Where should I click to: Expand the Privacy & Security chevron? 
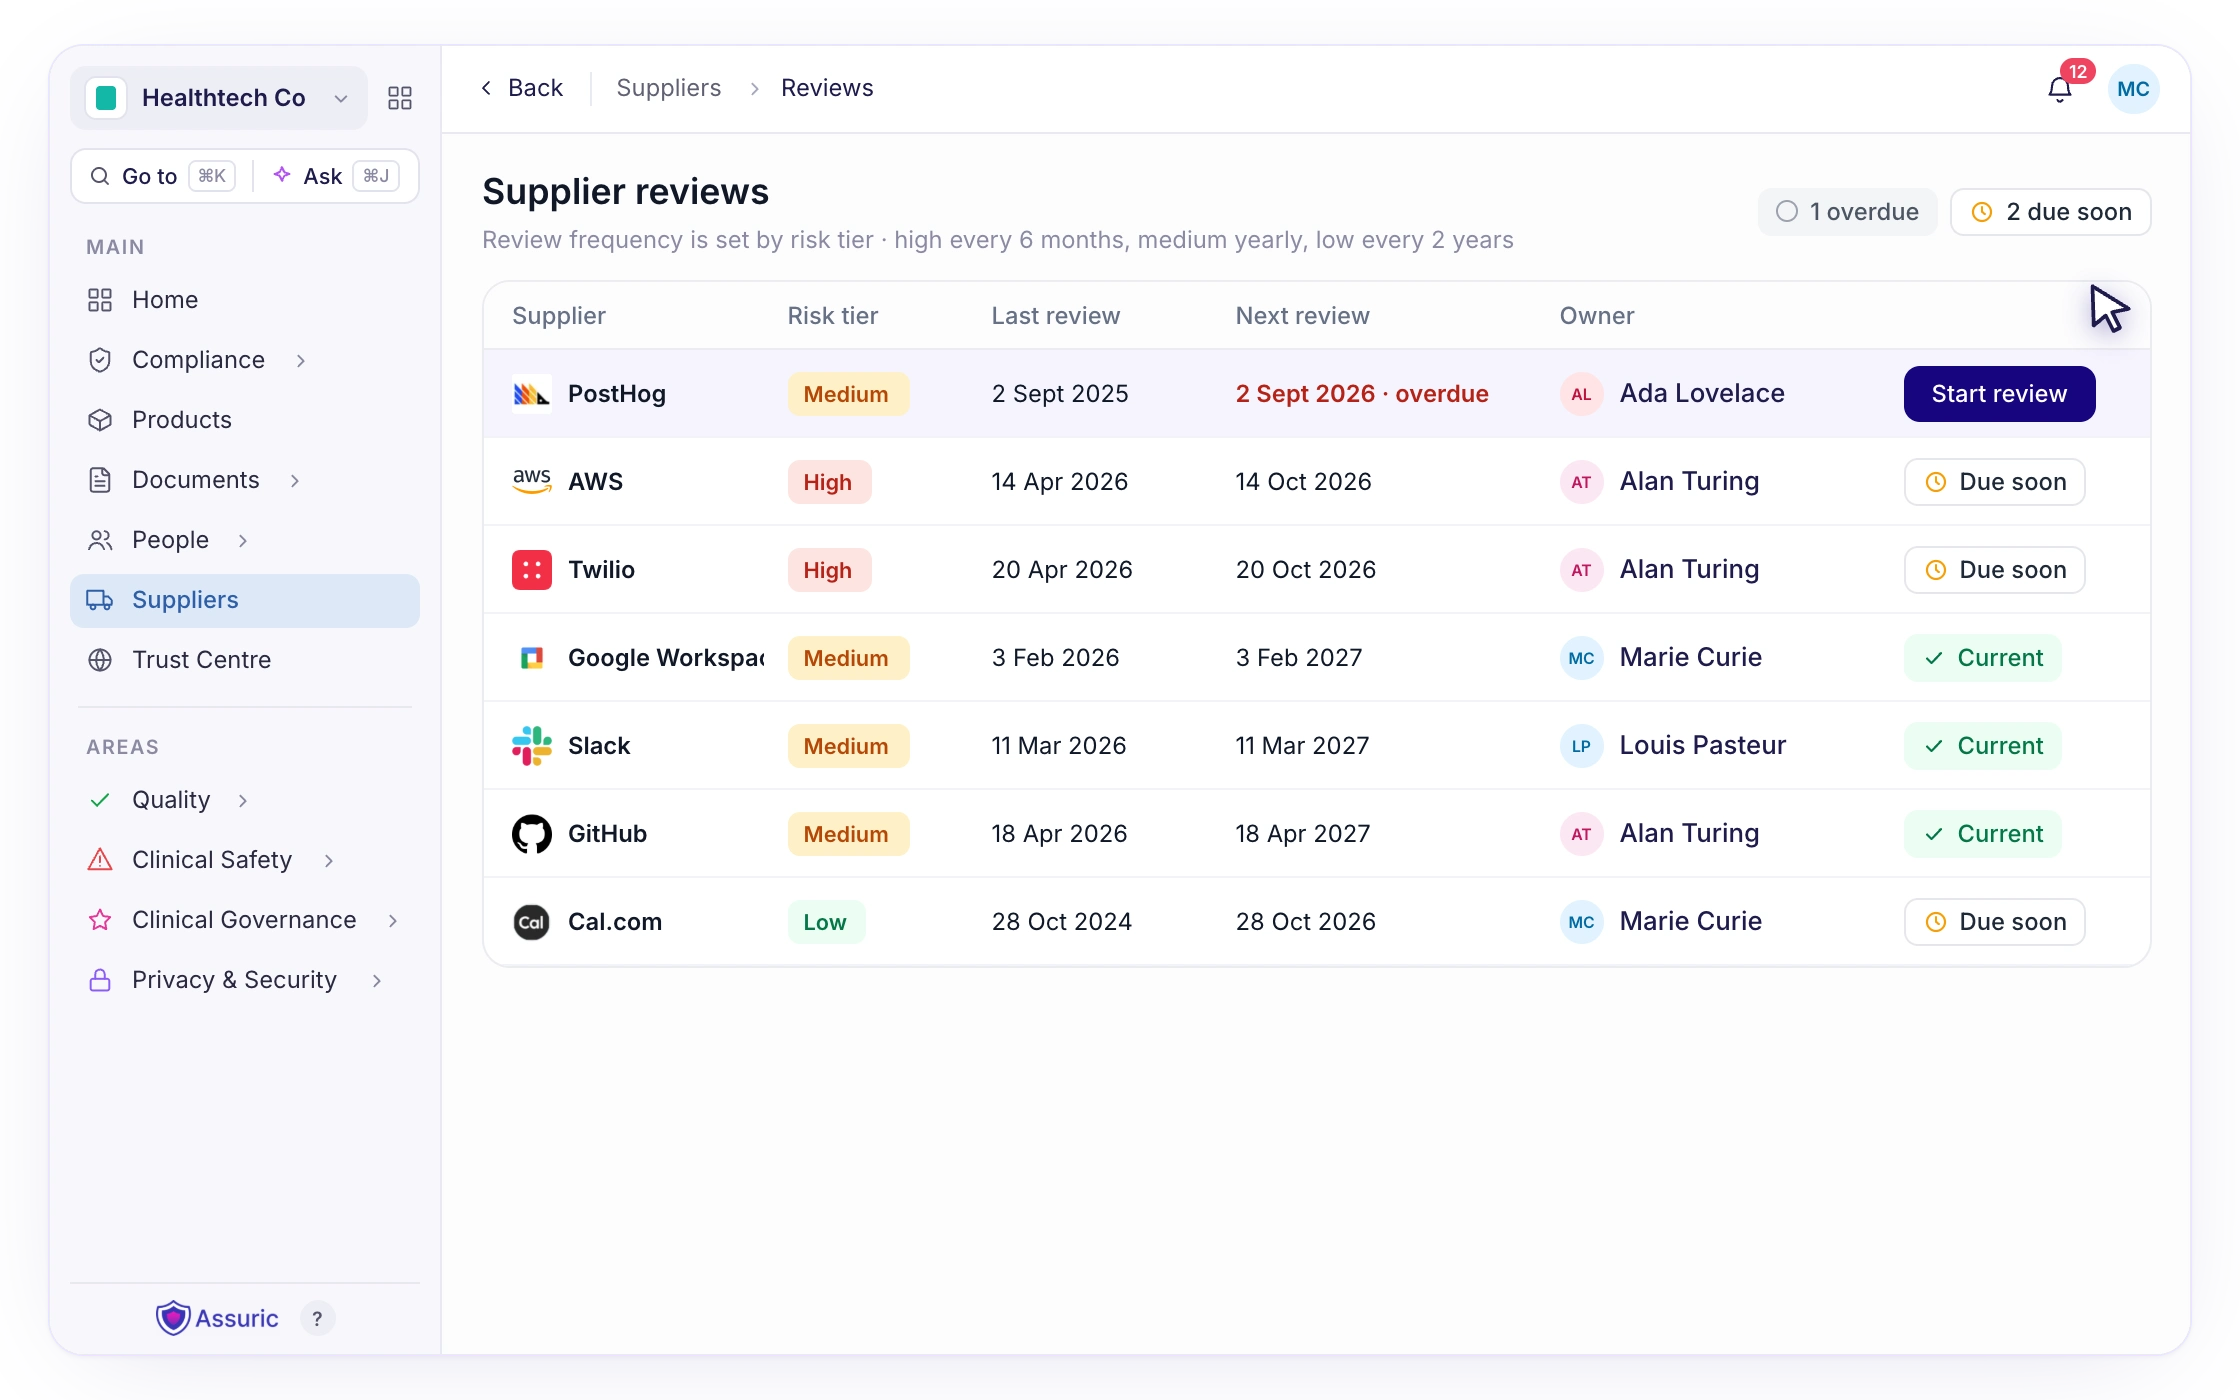click(x=377, y=980)
